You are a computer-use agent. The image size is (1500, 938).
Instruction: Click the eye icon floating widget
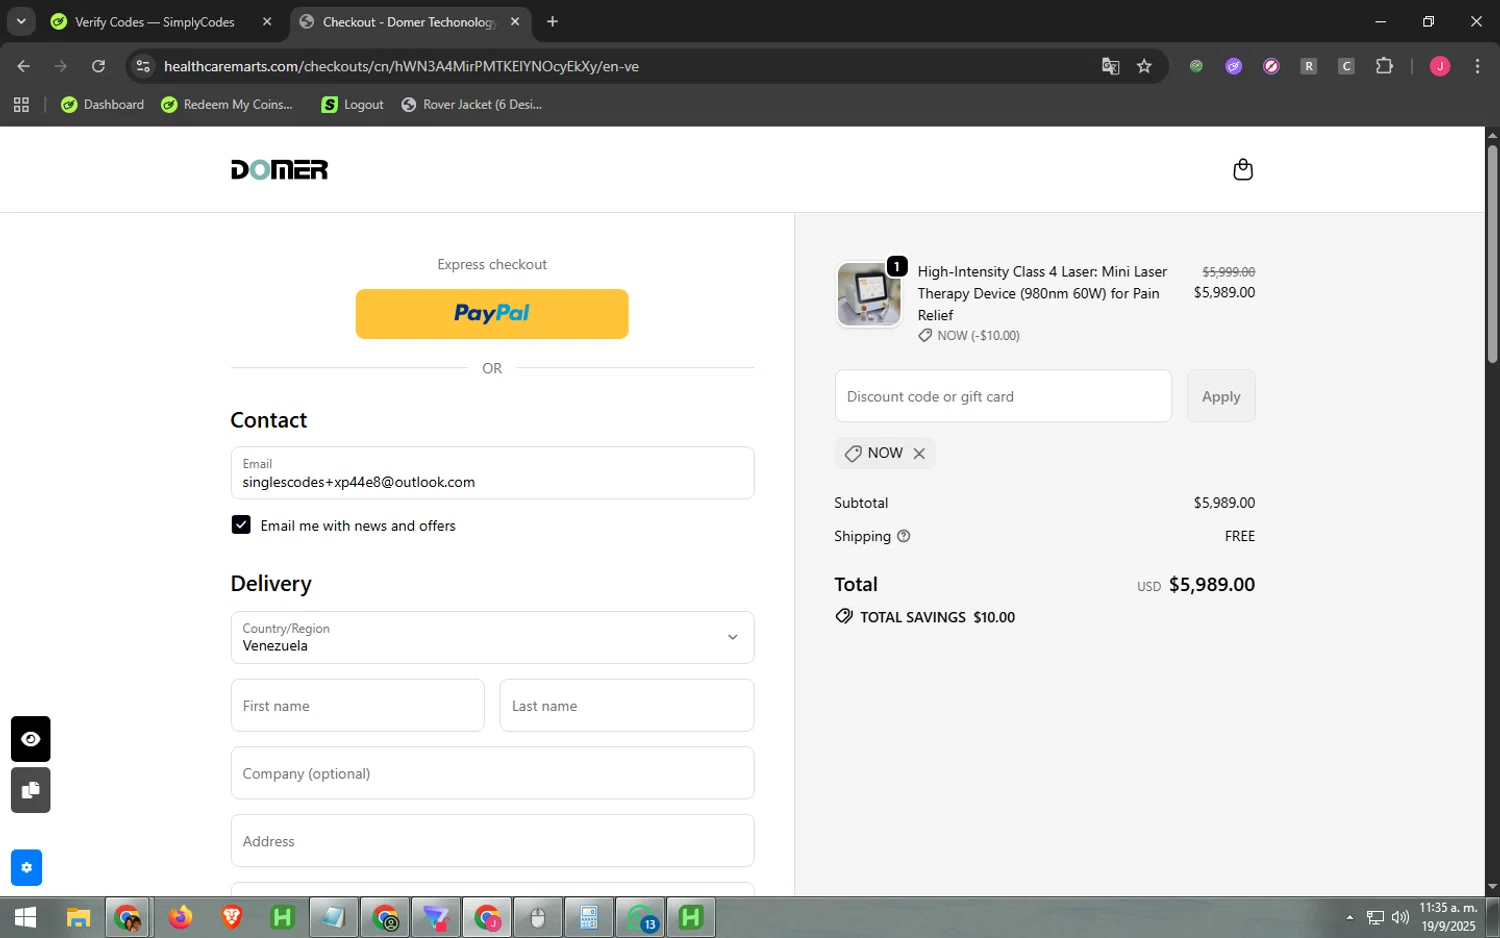31,739
